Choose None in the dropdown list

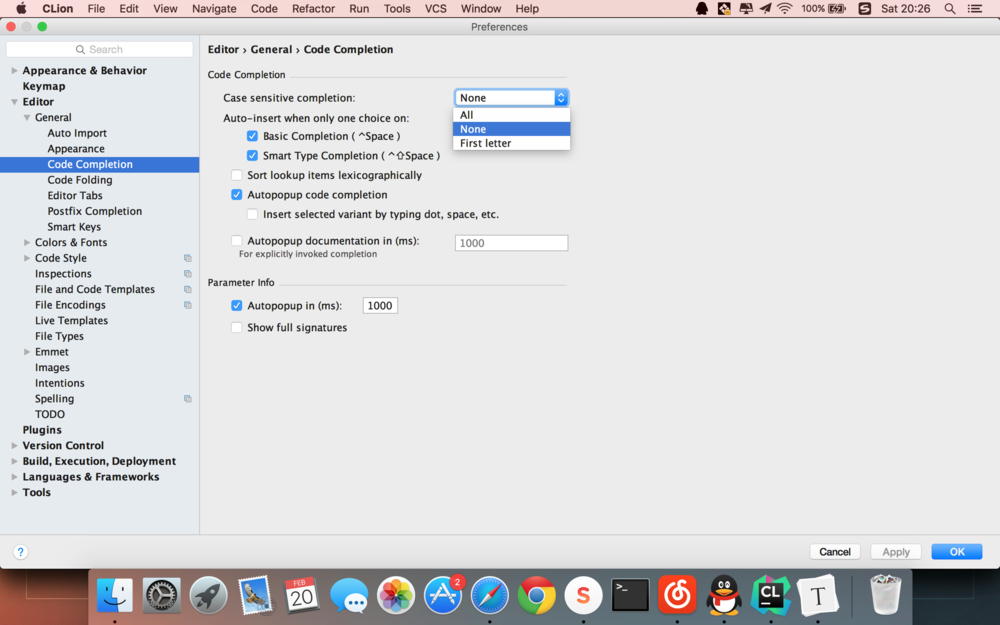[511, 129]
